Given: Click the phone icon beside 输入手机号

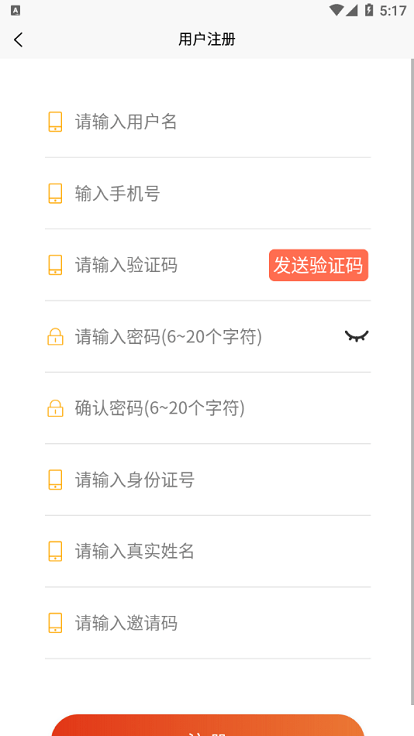Looking at the screenshot, I should 55,193.
